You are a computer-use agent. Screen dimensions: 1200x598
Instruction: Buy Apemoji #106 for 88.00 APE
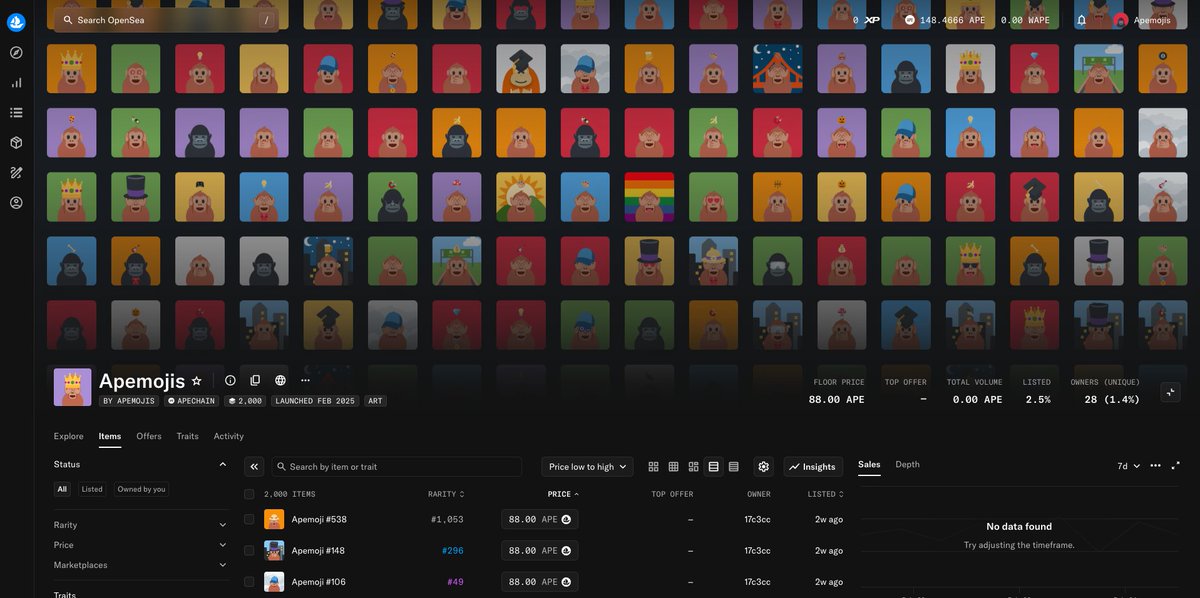pos(539,581)
